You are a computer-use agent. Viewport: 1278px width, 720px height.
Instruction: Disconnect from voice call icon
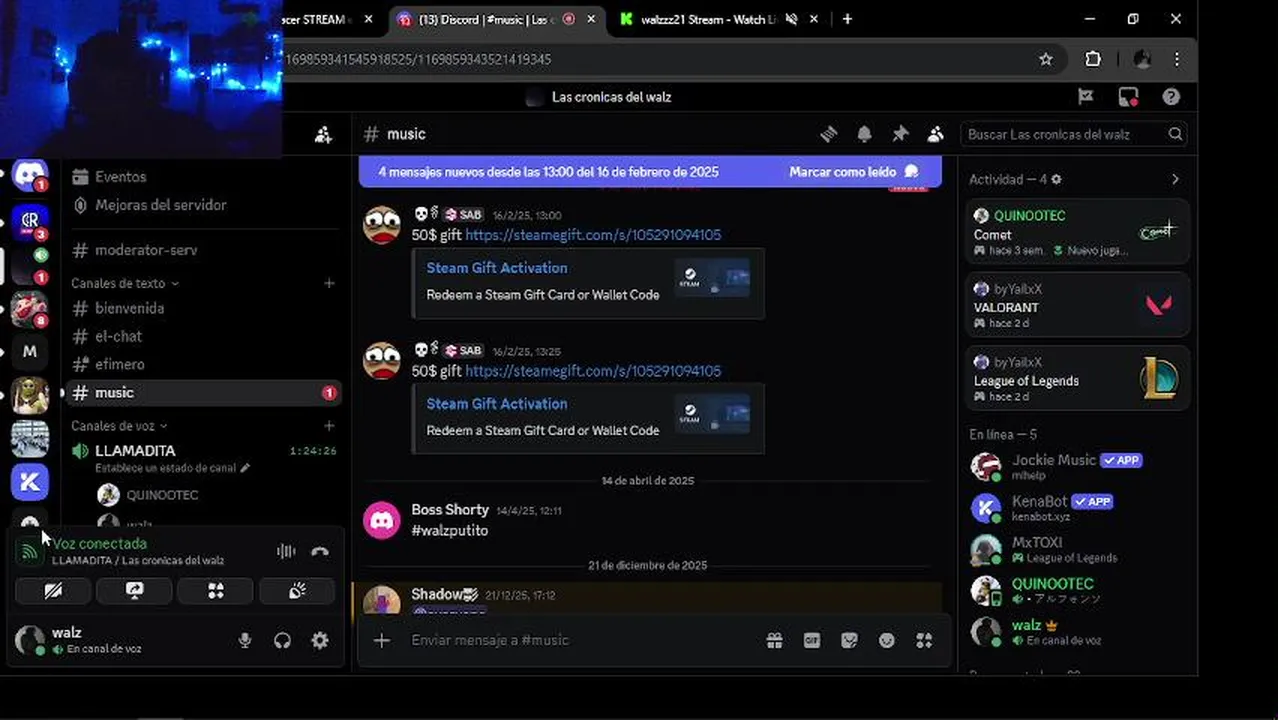[320, 551]
